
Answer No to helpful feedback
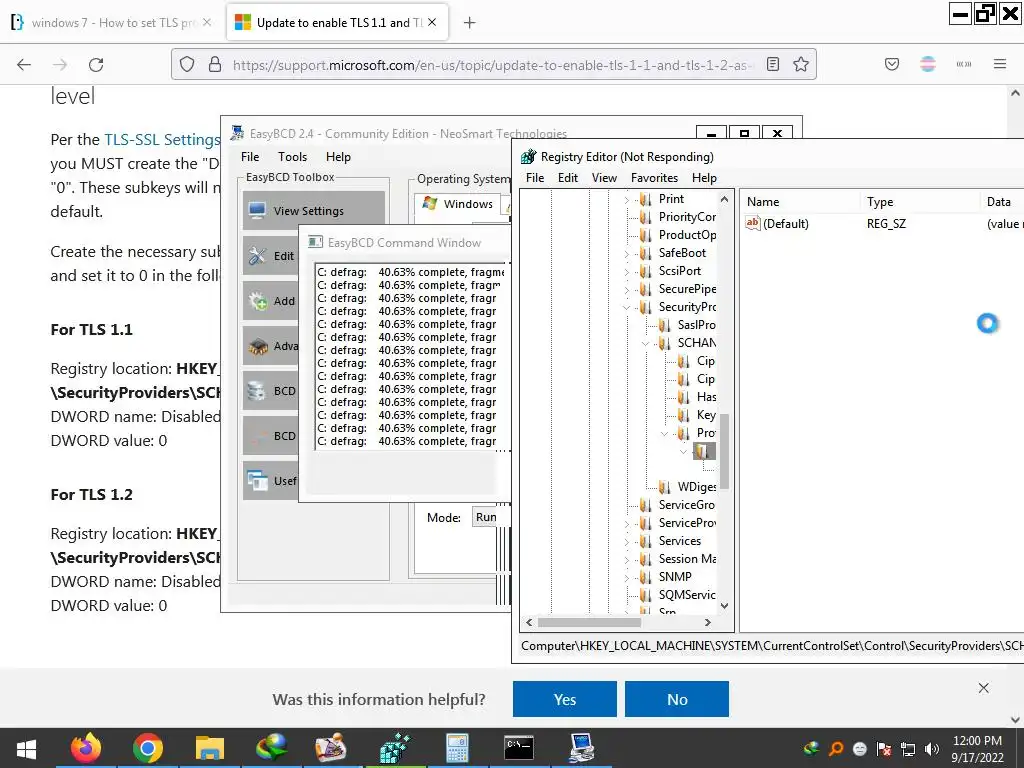677,699
